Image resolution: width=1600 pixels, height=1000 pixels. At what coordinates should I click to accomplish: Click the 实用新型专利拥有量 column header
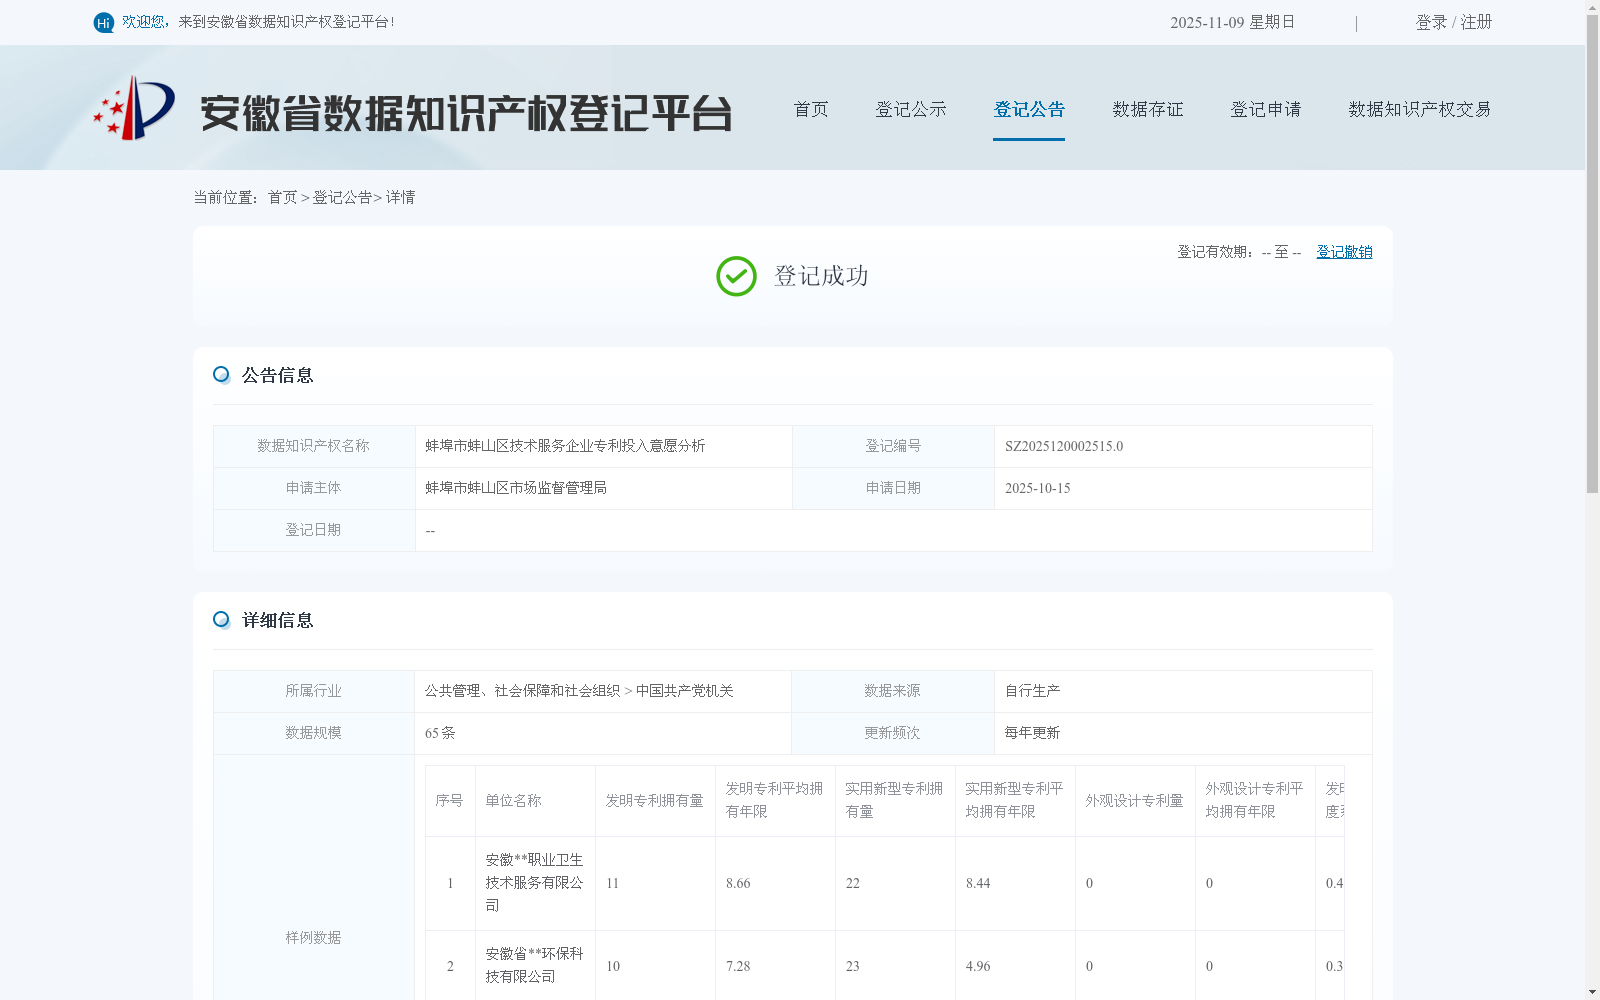pyautogui.click(x=895, y=800)
